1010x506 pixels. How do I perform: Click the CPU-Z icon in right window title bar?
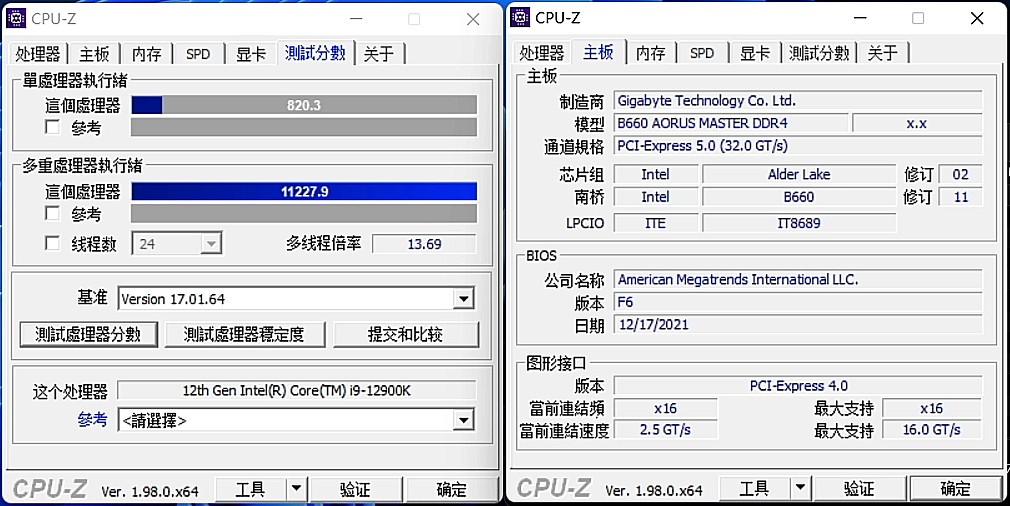[520, 17]
